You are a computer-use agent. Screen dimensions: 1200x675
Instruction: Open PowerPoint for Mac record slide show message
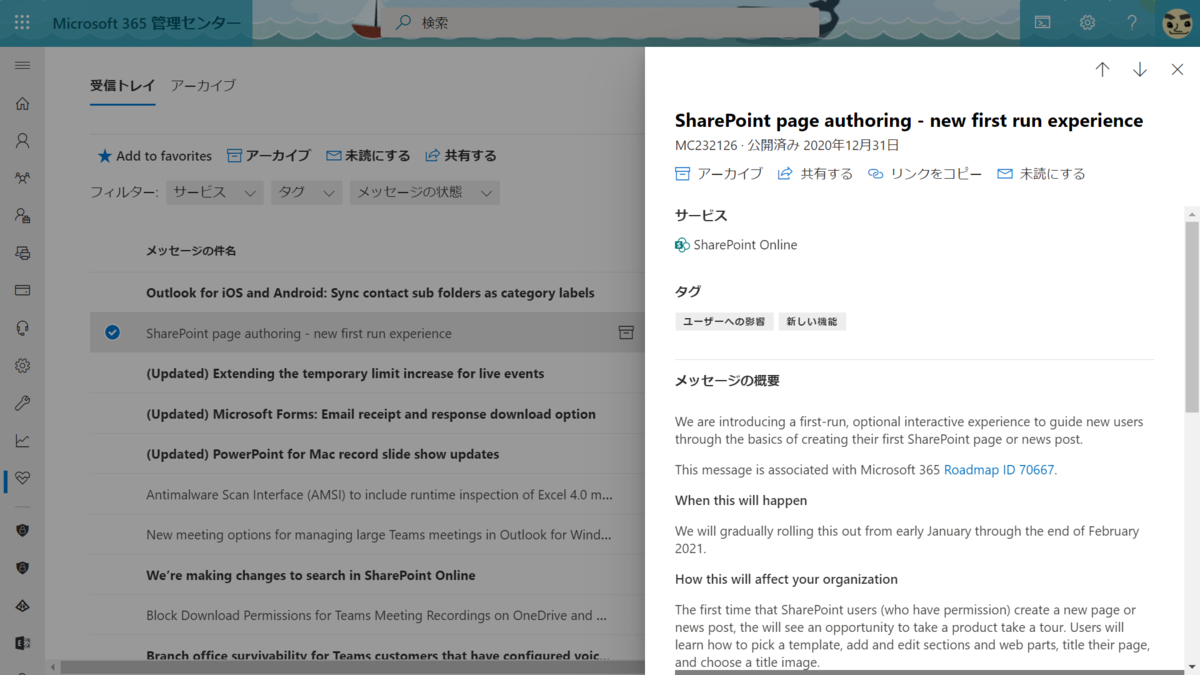pos(322,453)
